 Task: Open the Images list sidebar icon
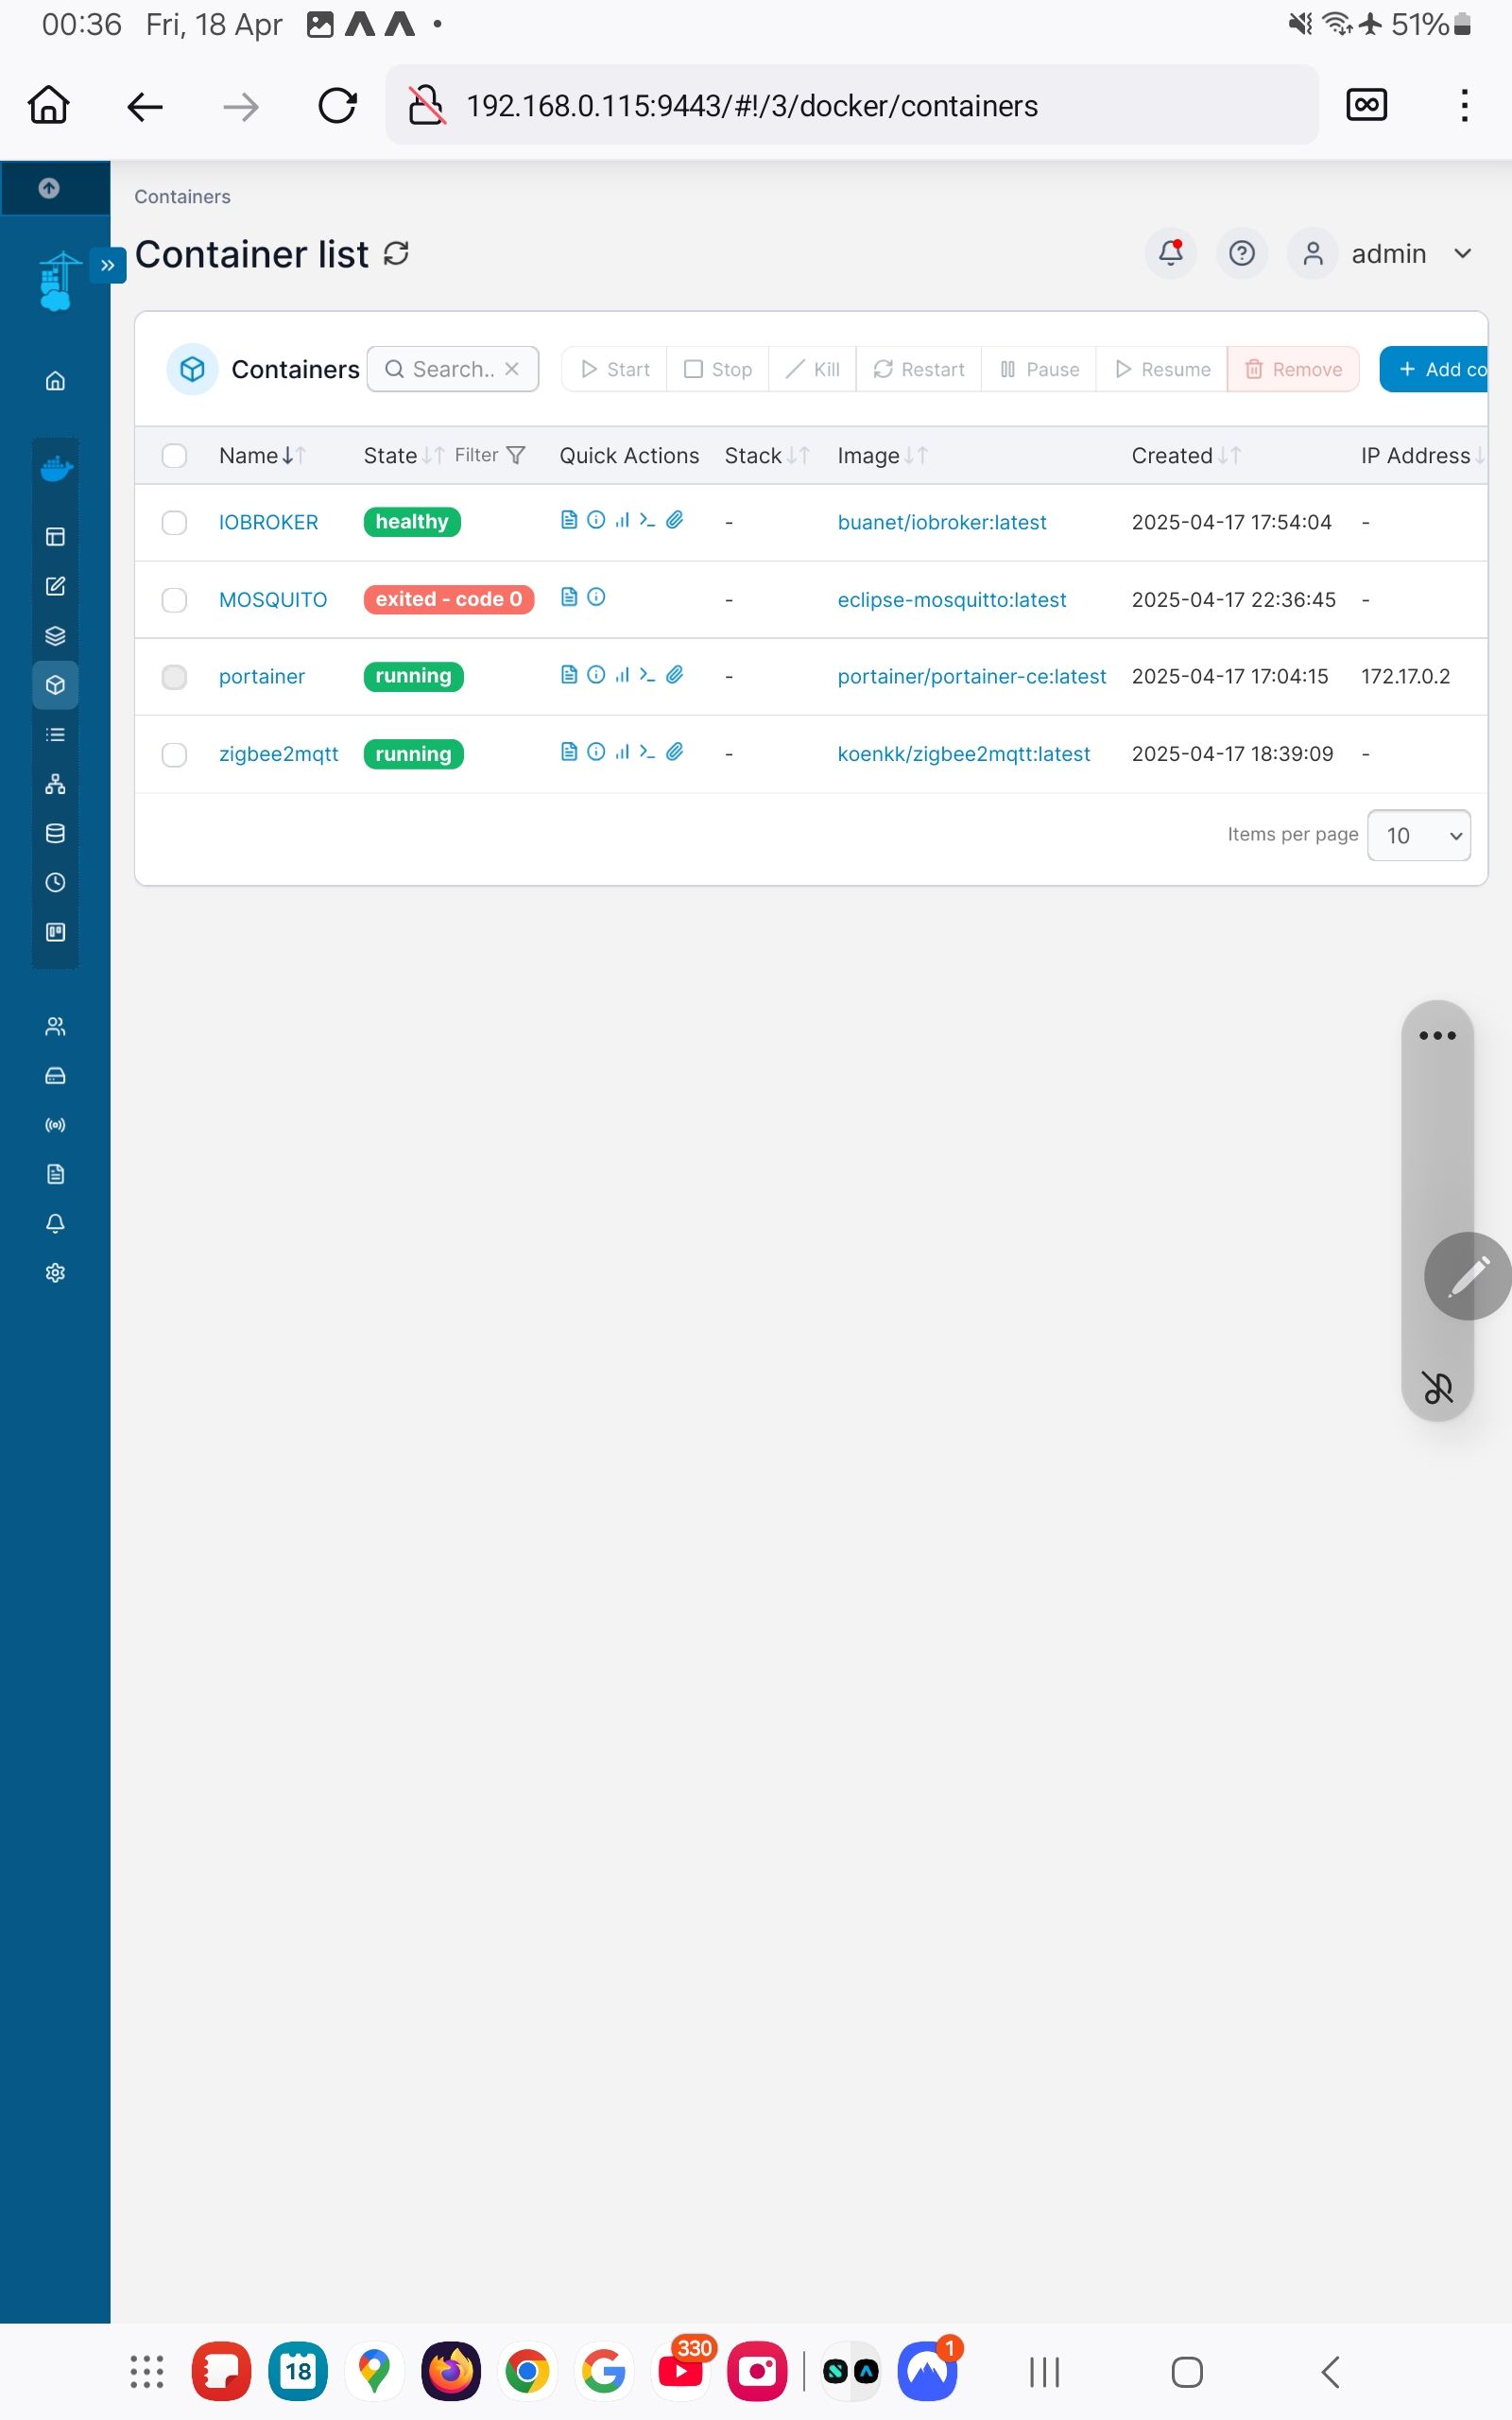55,735
